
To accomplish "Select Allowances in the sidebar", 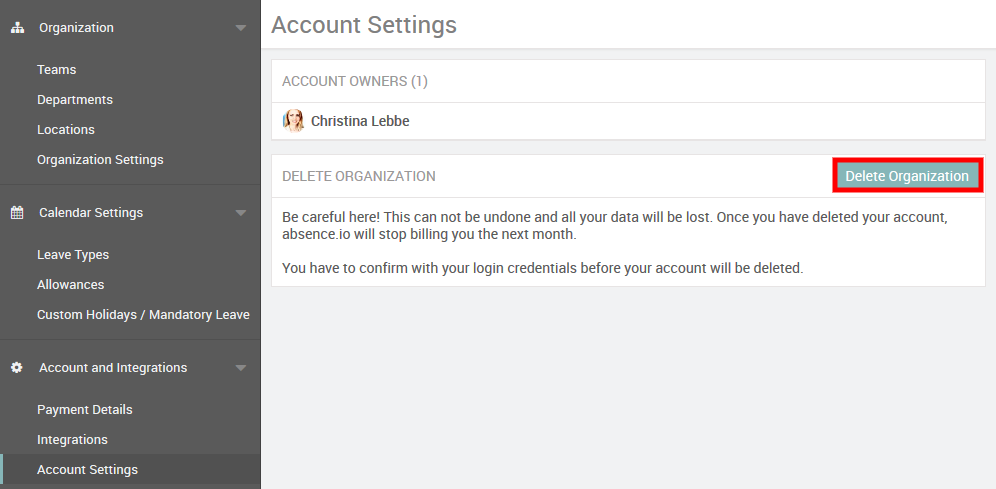I will pos(70,285).
